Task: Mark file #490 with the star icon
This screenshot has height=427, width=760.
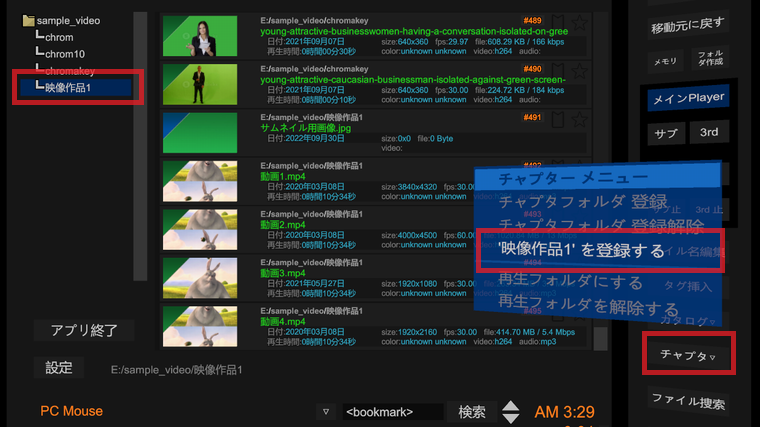Action: point(579,71)
